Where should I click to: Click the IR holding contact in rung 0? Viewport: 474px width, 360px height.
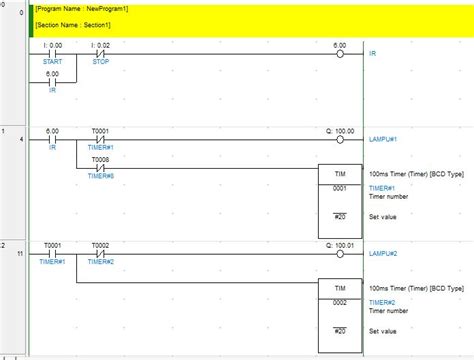coord(52,82)
